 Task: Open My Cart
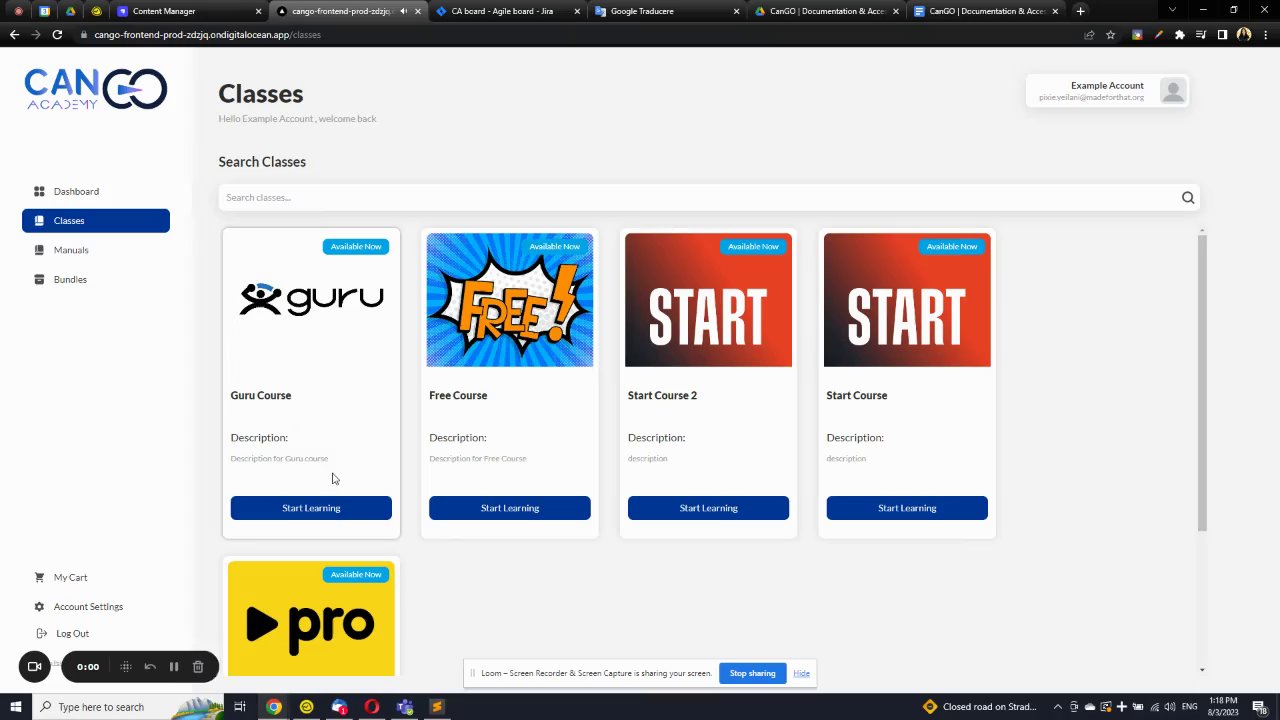[70, 577]
